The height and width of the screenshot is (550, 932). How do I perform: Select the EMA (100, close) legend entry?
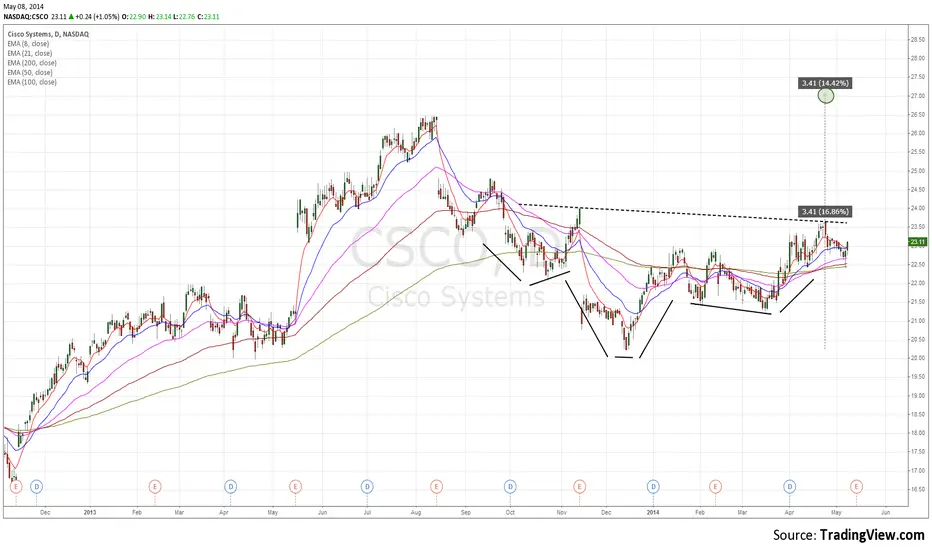click(32, 82)
